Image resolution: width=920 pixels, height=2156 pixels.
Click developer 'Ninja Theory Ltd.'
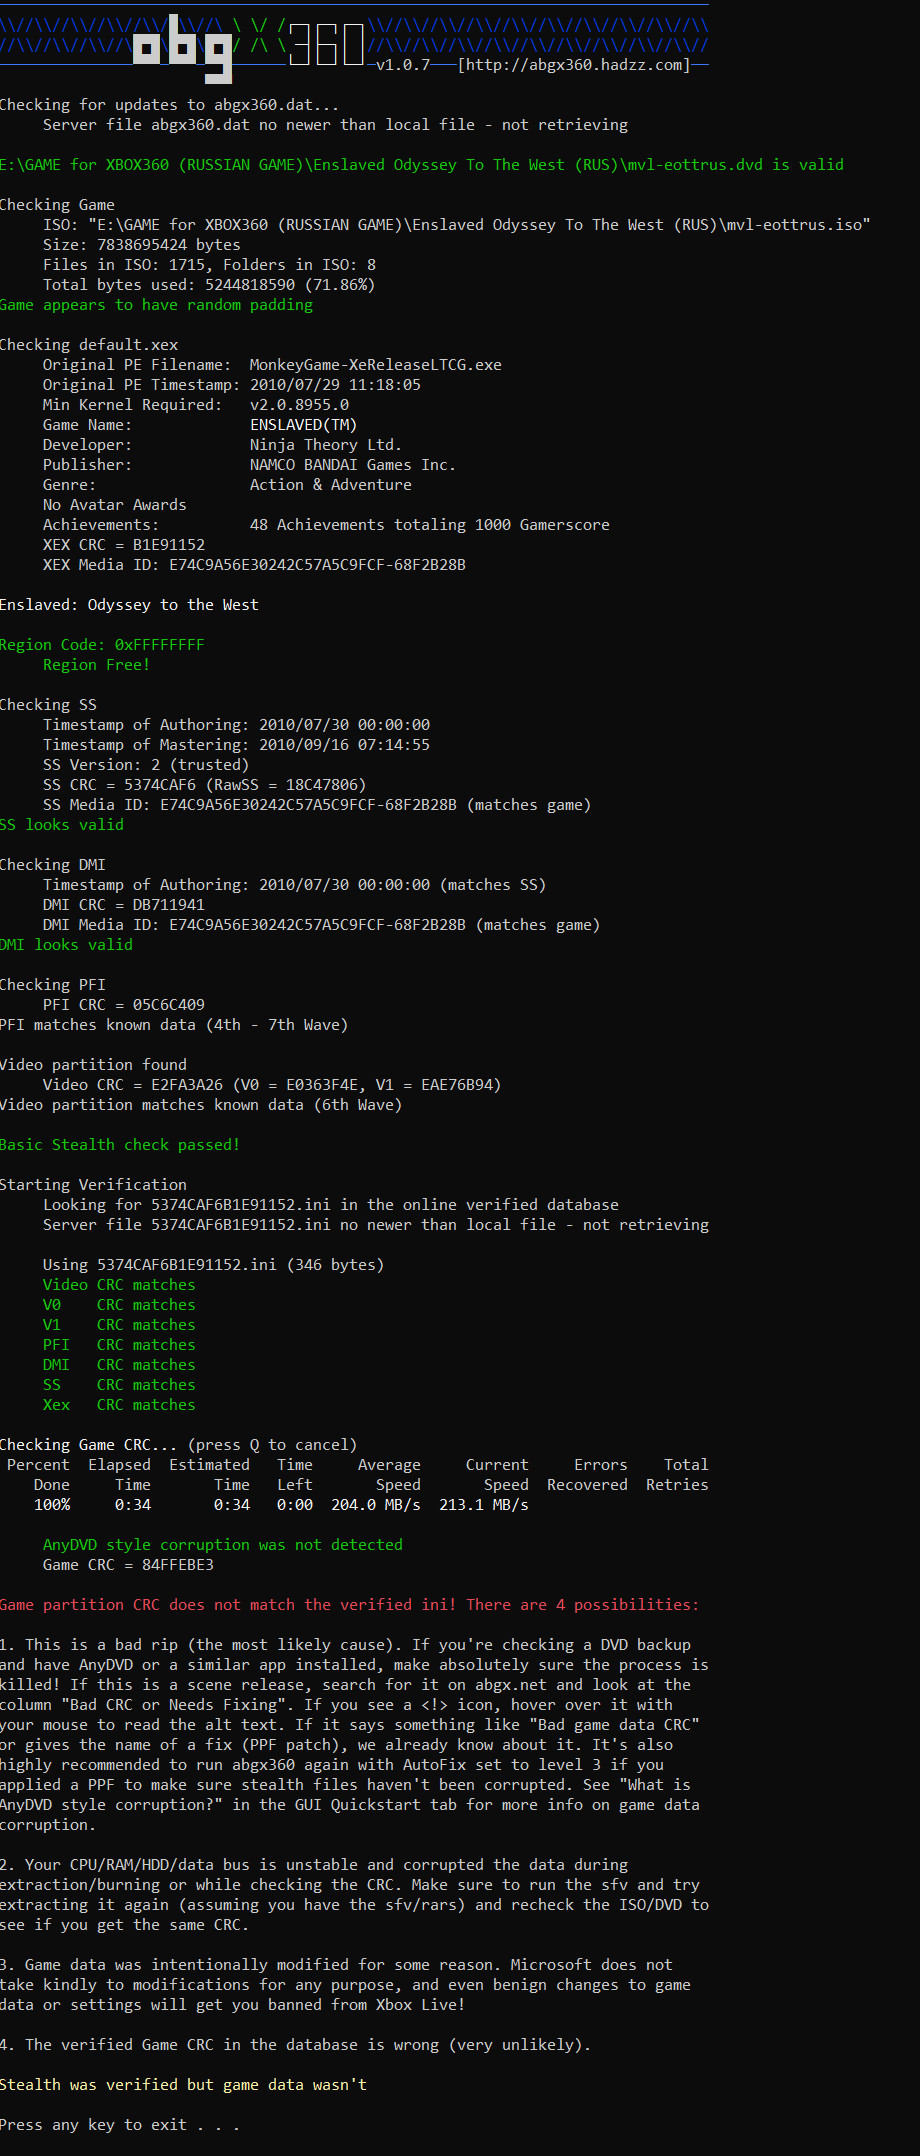326,445
